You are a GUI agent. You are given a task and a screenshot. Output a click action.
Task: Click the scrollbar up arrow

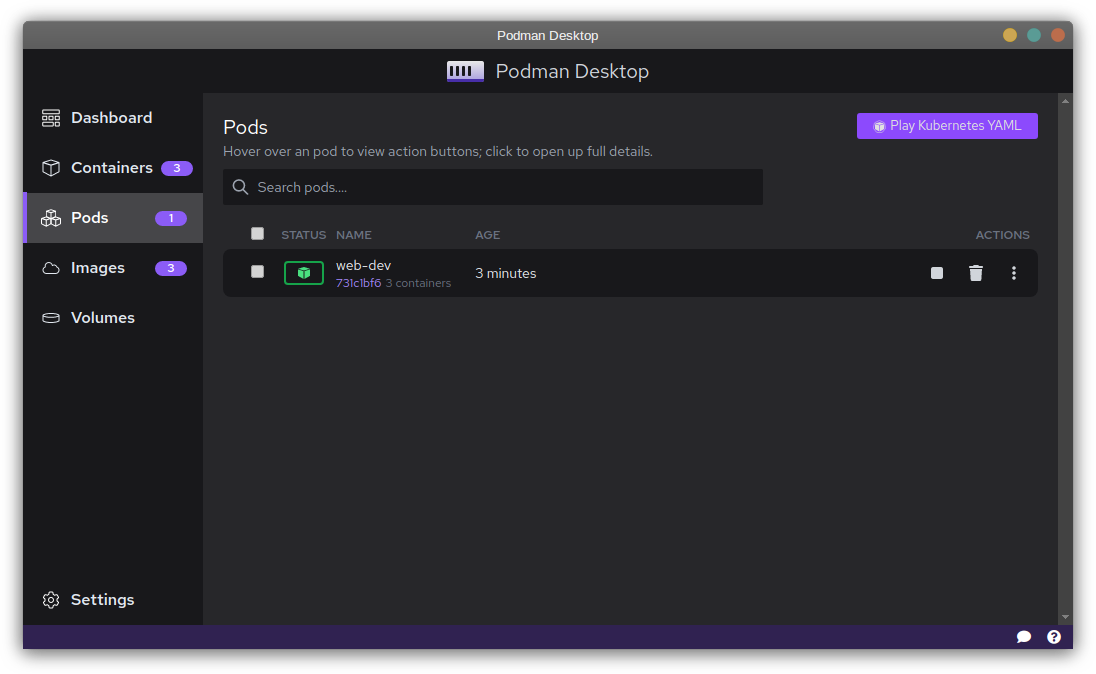[x=1065, y=101]
